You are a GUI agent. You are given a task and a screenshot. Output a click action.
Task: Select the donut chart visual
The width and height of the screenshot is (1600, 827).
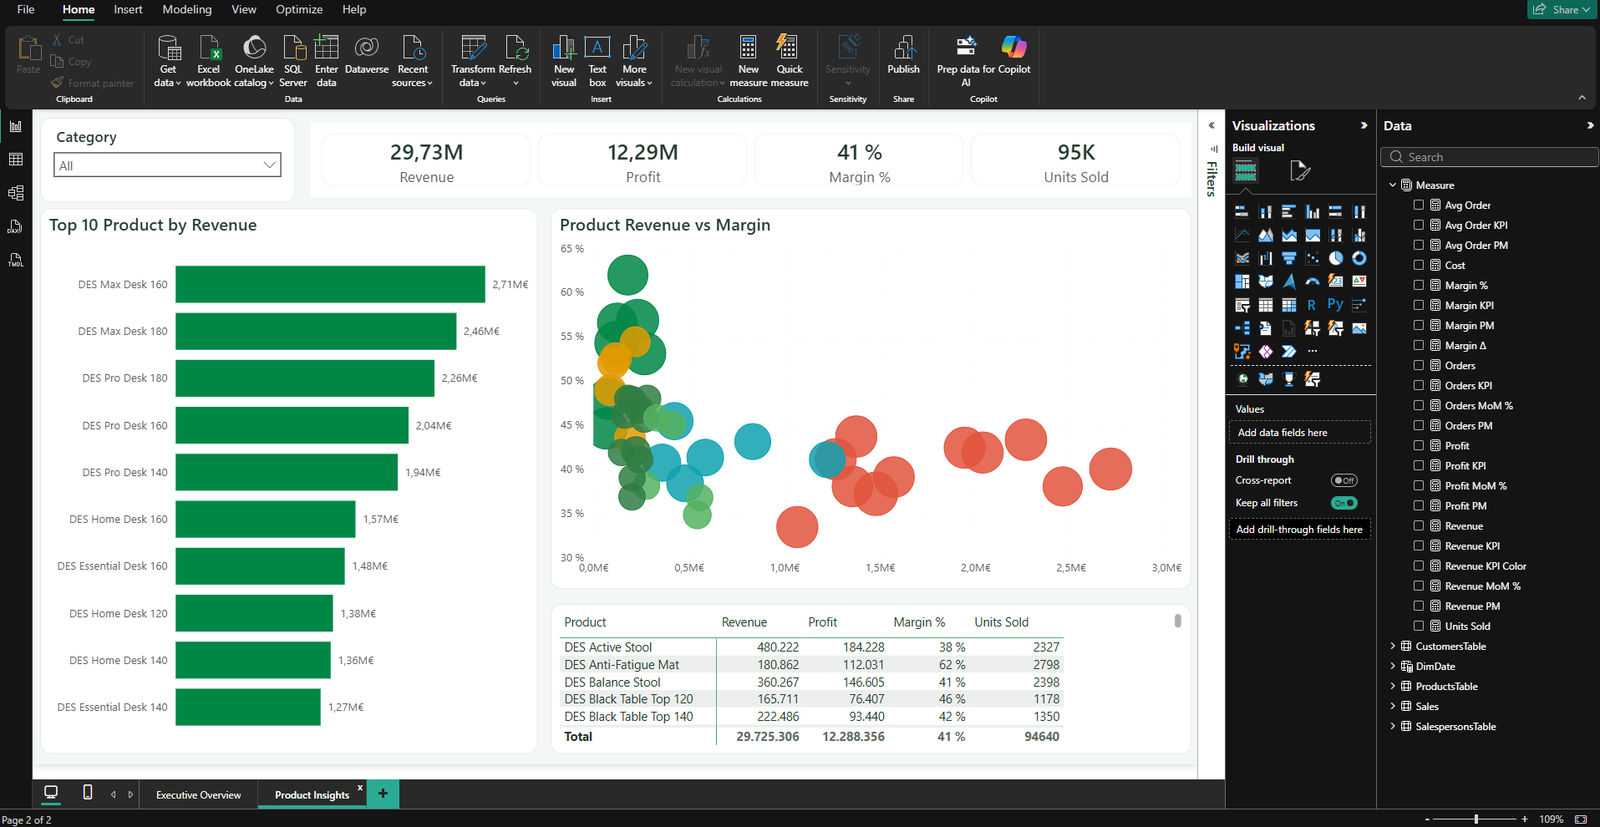coord(1359,258)
